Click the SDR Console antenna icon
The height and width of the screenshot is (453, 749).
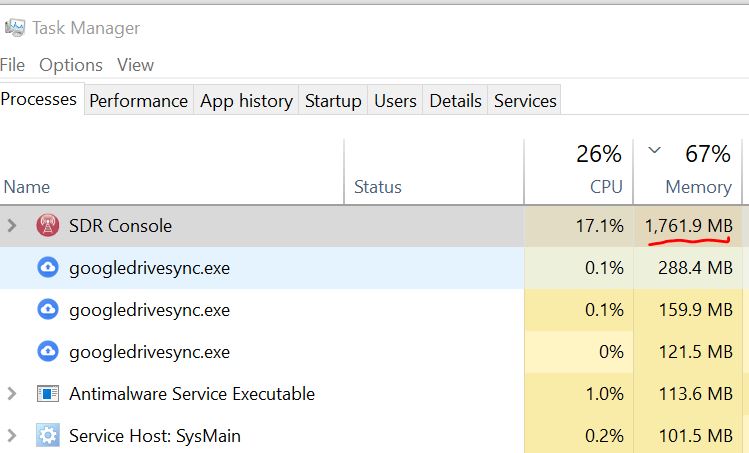click(47, 226)
